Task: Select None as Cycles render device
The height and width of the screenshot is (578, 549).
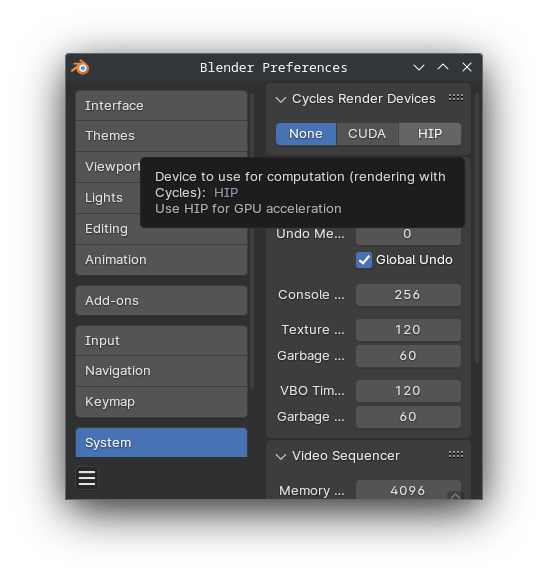Action: pos(306,134)
